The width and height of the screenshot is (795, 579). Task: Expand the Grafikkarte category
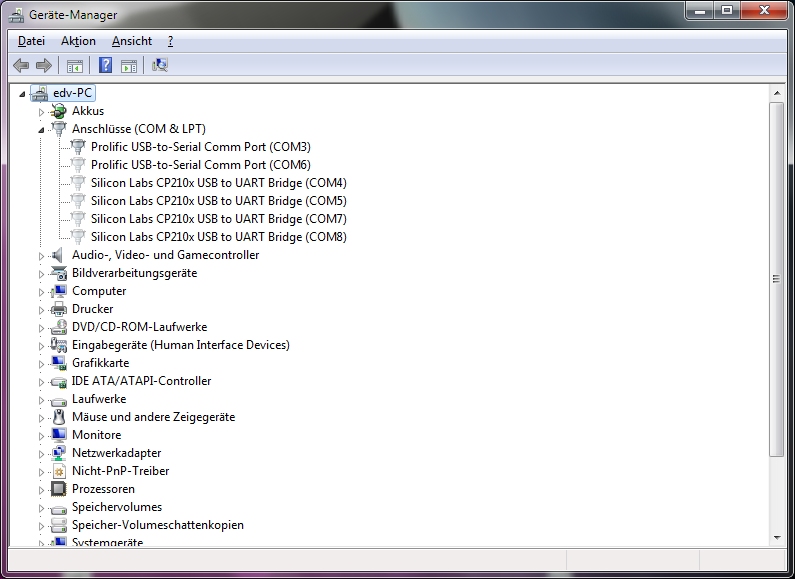click(x=41, y=364)
